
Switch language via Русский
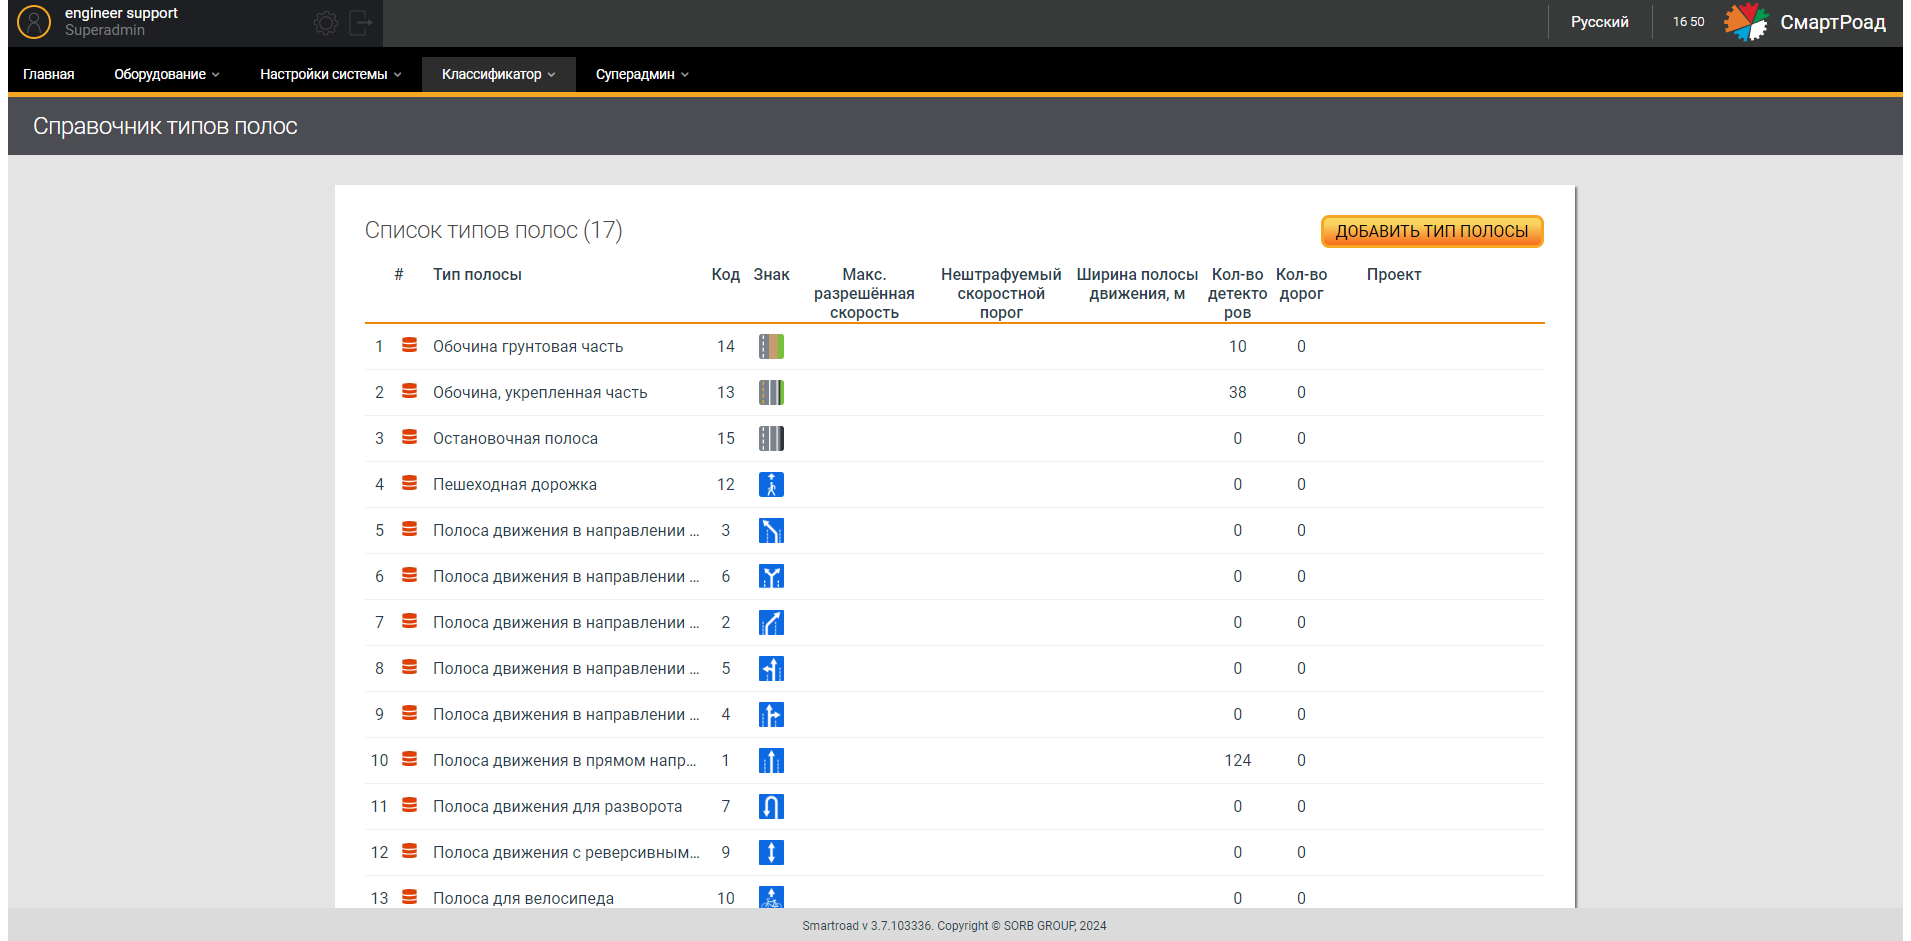(1599, 22)
